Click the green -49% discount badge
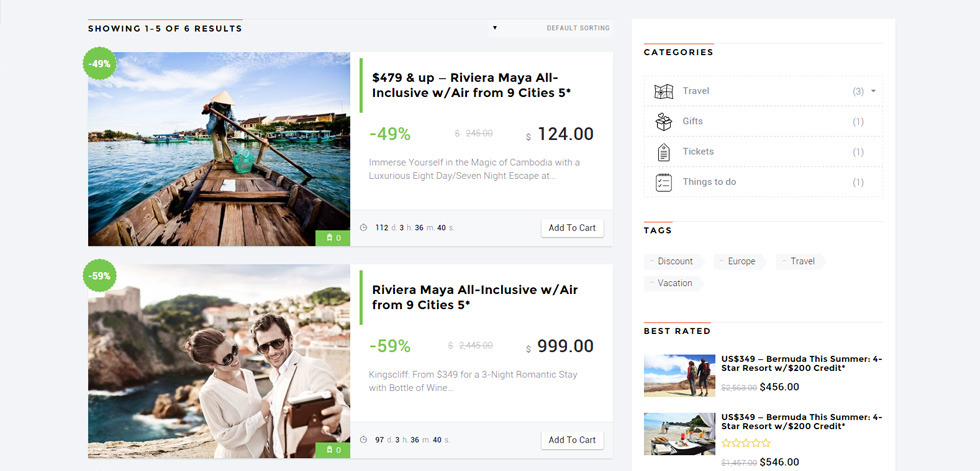 click(x=99, y=64)
